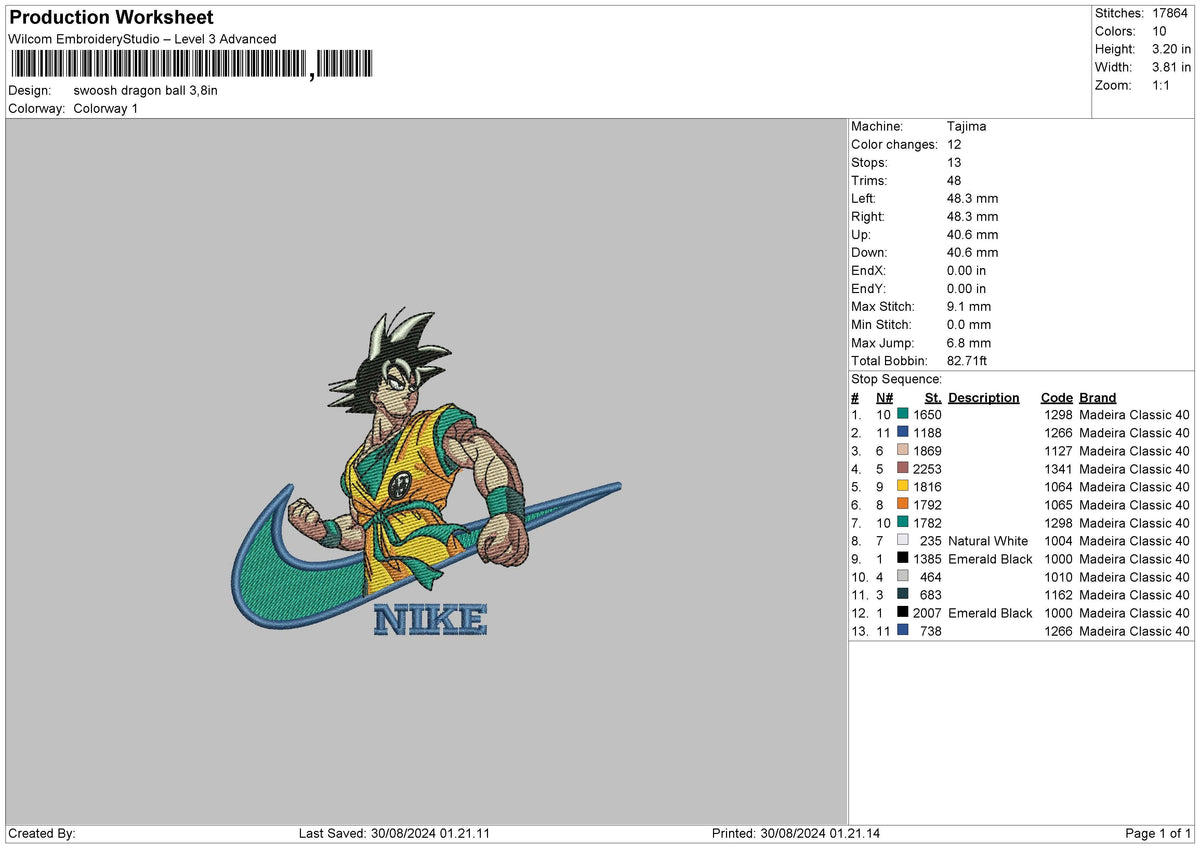Click thread code 1127
This screenshot has height=848, width=1200.
click(1058, 451)
